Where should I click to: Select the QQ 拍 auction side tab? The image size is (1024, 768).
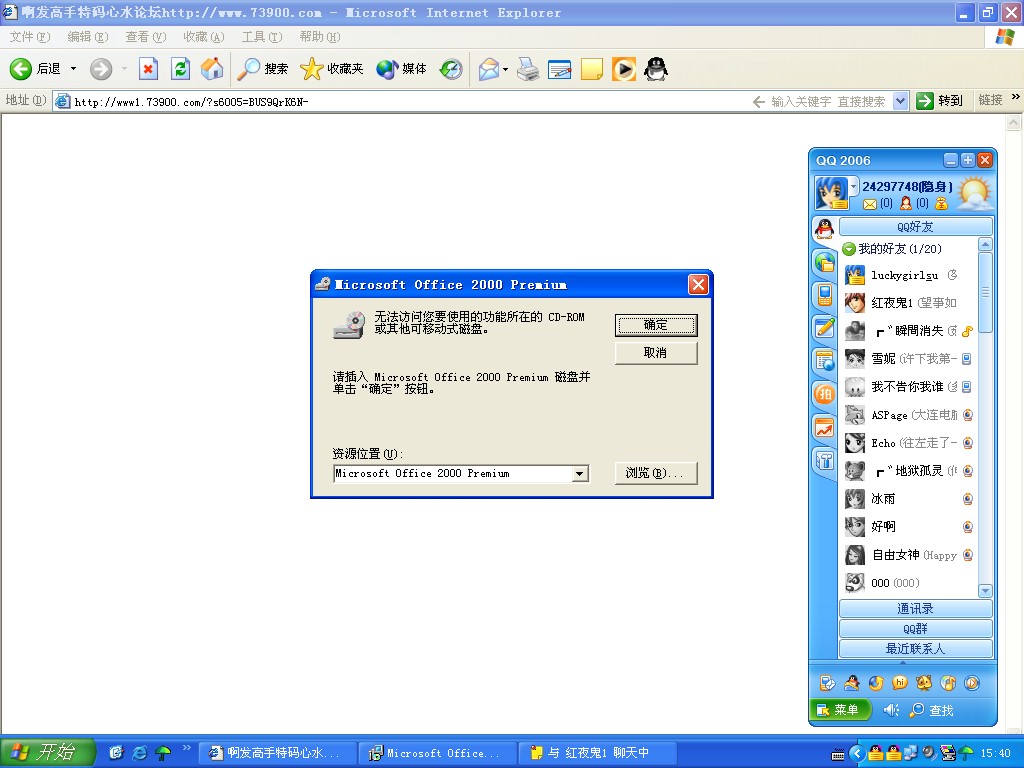[x=825, y=394]
